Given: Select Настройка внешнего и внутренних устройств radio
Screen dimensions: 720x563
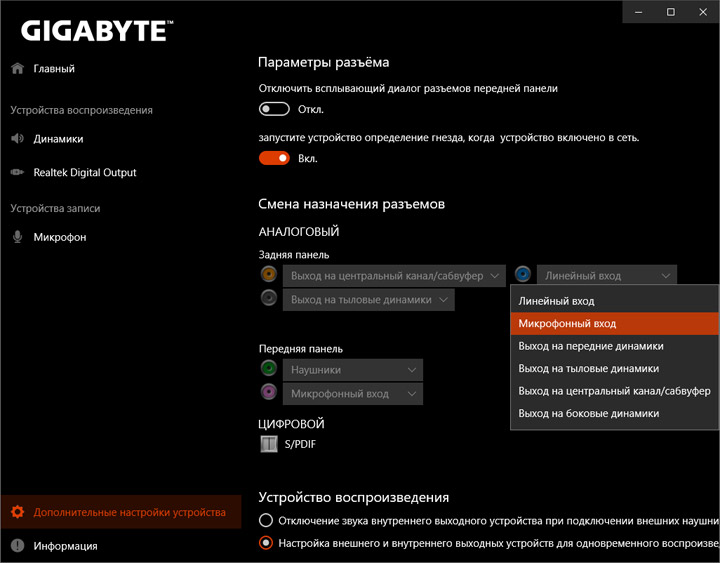Looking at the screenshot, I should point(266,543).
